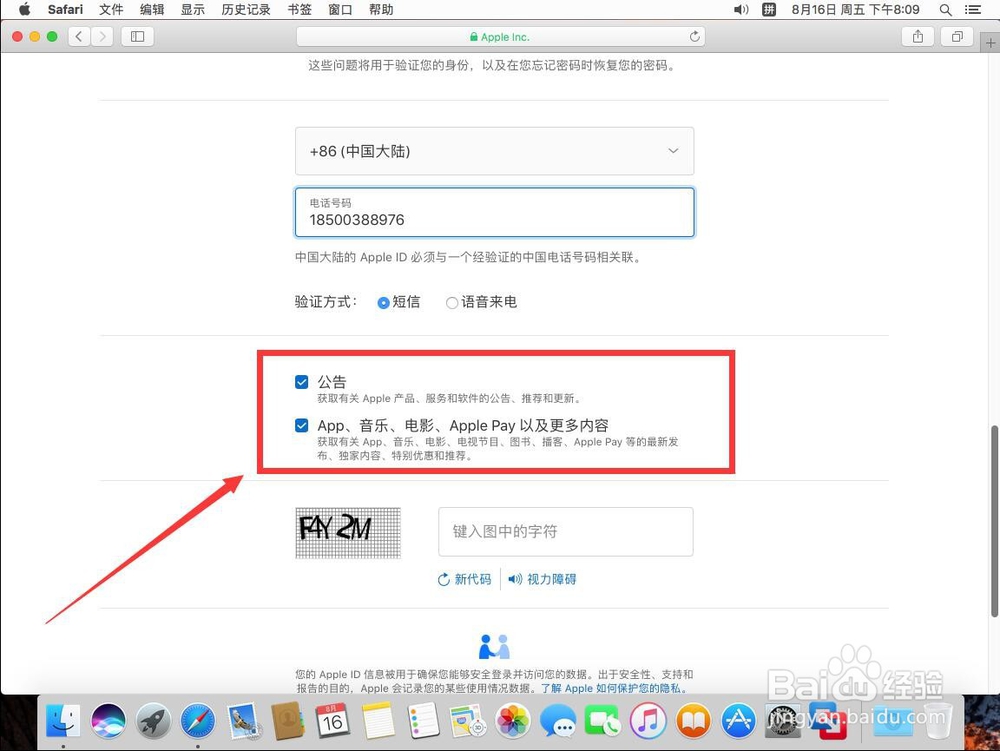Expand the +86 (中国大陆) country dropdown

(494, 151)
